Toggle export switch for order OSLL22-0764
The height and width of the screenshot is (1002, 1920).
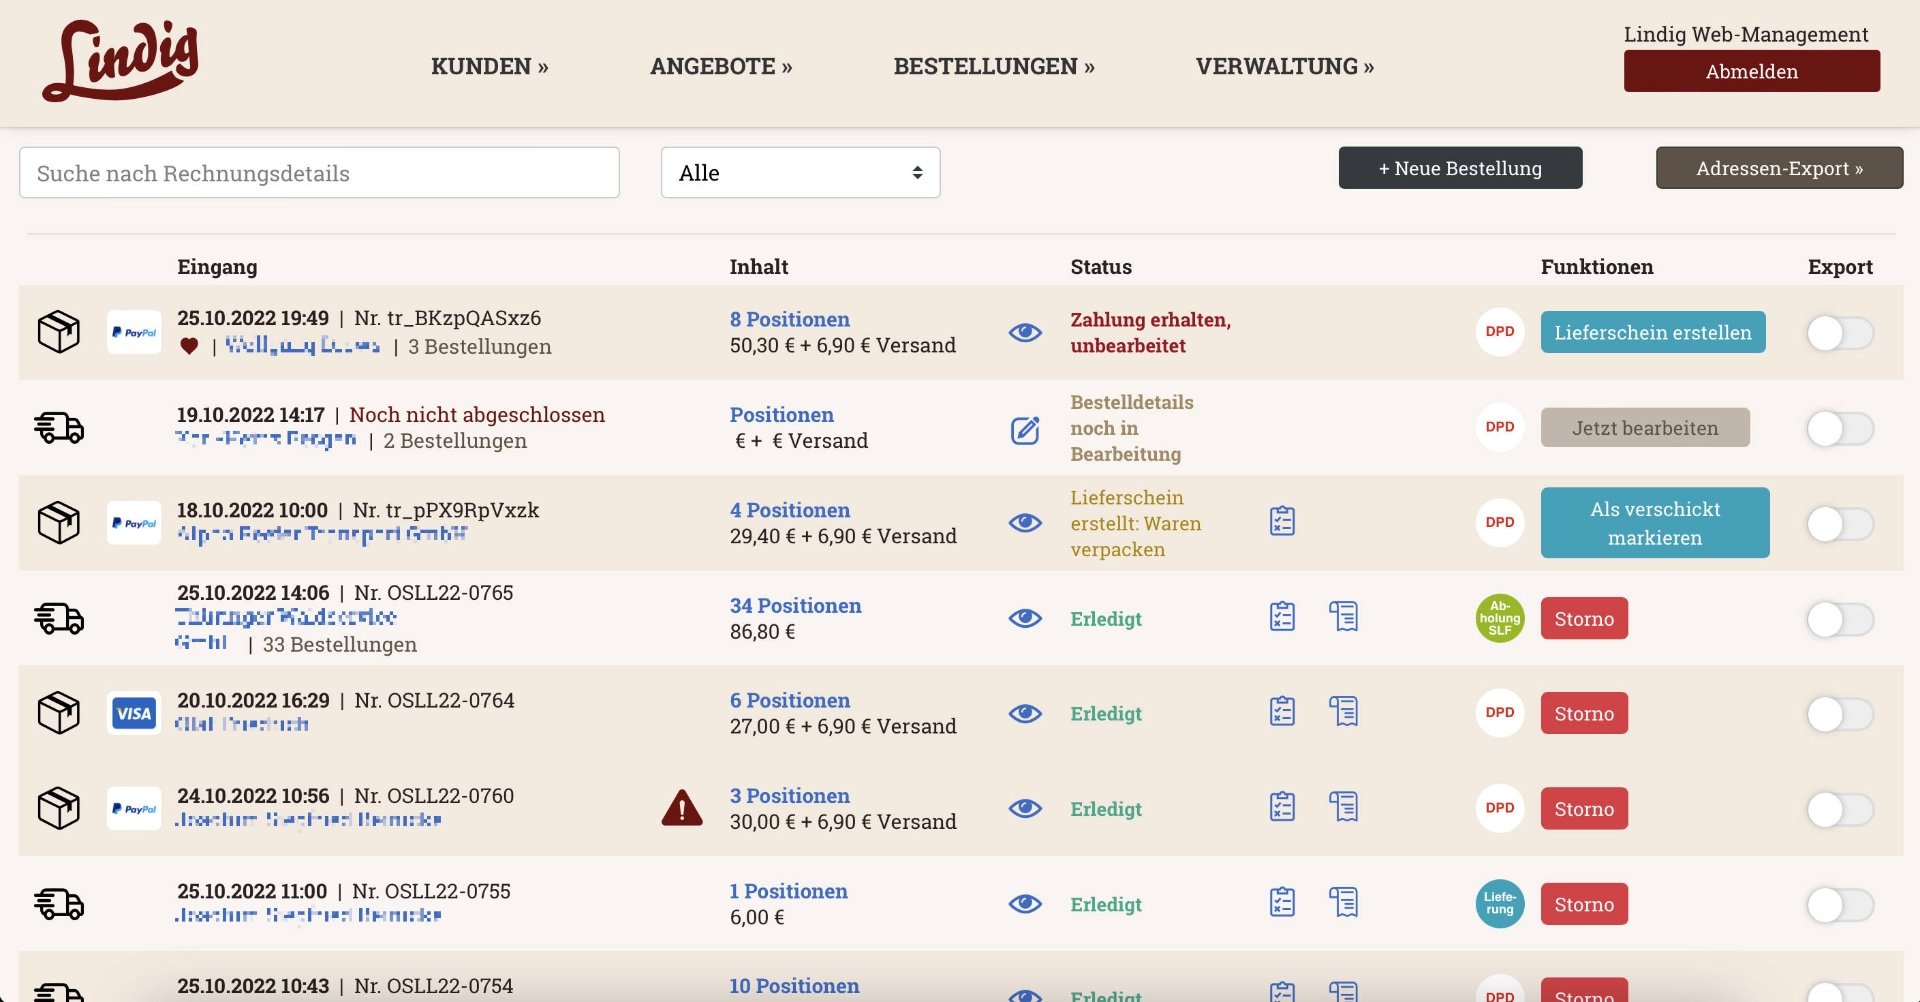[1839, 714]
